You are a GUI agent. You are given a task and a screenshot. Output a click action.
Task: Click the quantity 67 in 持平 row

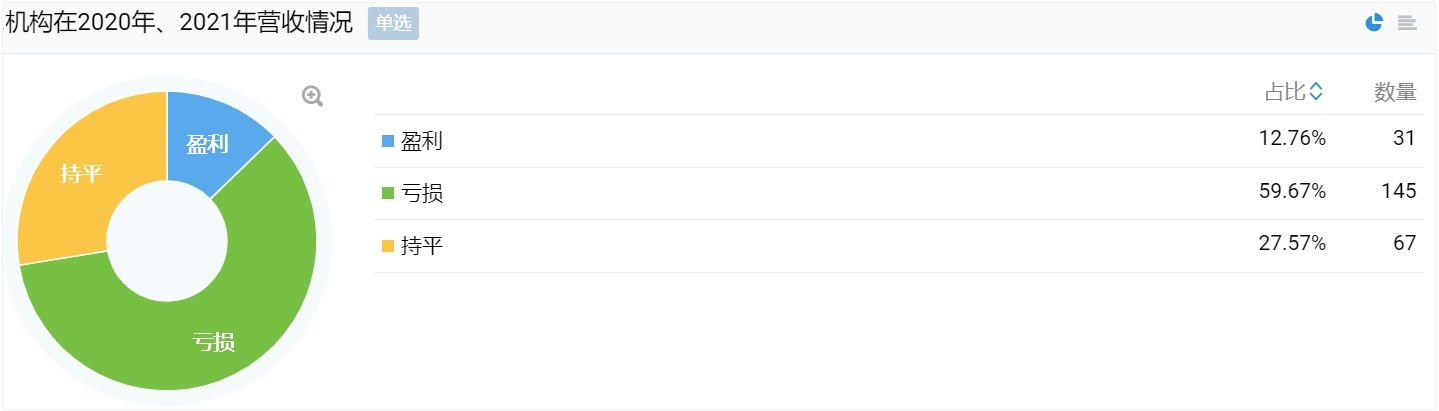coord(1405,244)
